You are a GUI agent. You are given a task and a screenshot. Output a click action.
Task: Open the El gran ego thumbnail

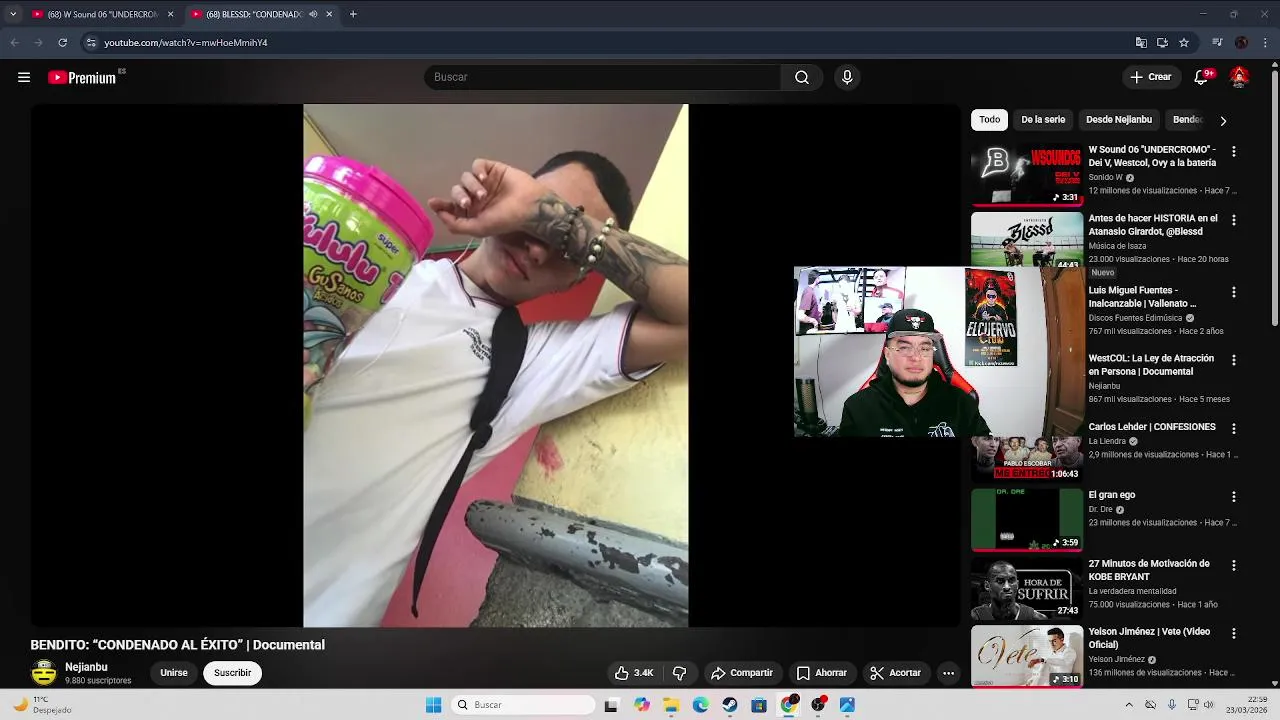[1027, 519]
